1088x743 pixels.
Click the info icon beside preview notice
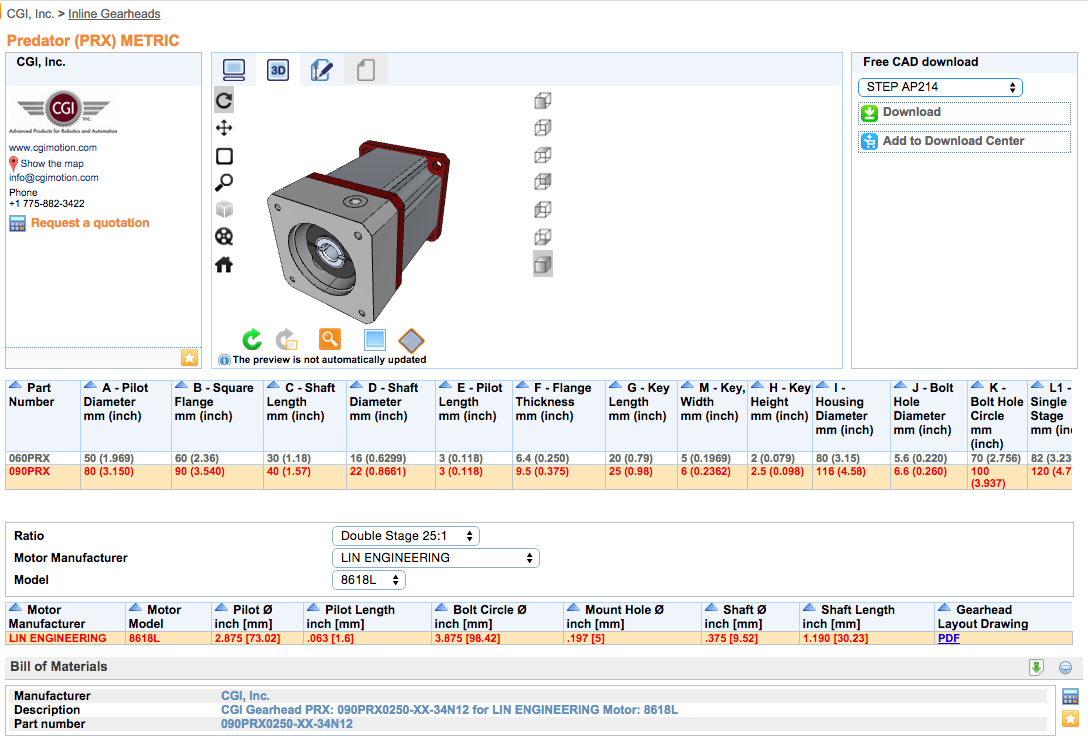pyautogui.click(x=224, y=359)
